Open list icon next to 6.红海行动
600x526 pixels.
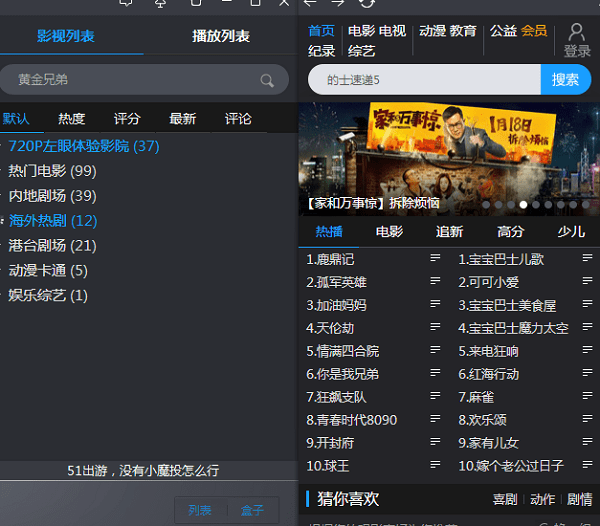tap(587, 373)
